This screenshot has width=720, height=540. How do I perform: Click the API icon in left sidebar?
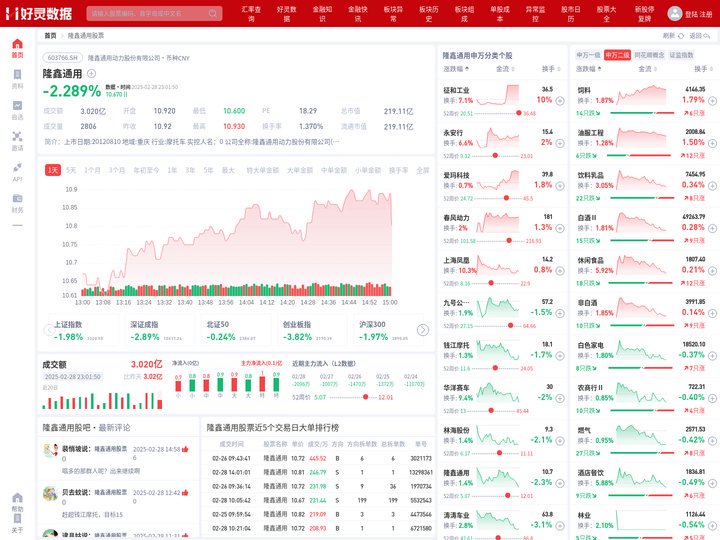pos(17,168)
